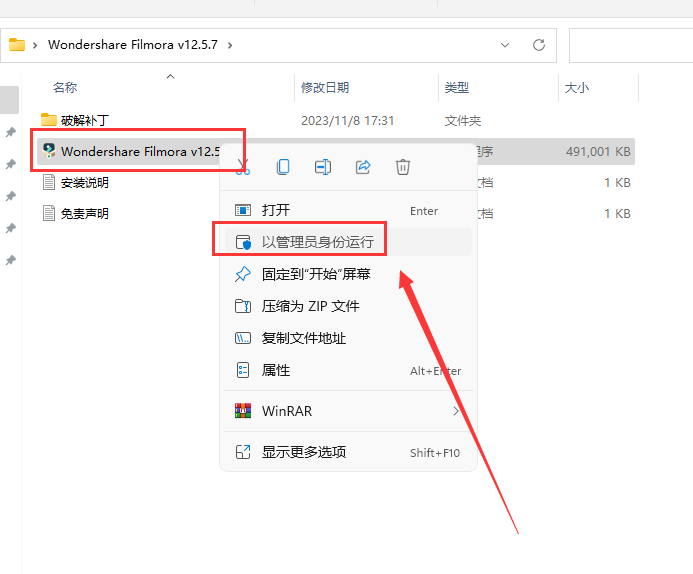This screenshot has width=693, height=574.
Task: Click the 491,001 KB size cell
Action: tap(598, 152)
